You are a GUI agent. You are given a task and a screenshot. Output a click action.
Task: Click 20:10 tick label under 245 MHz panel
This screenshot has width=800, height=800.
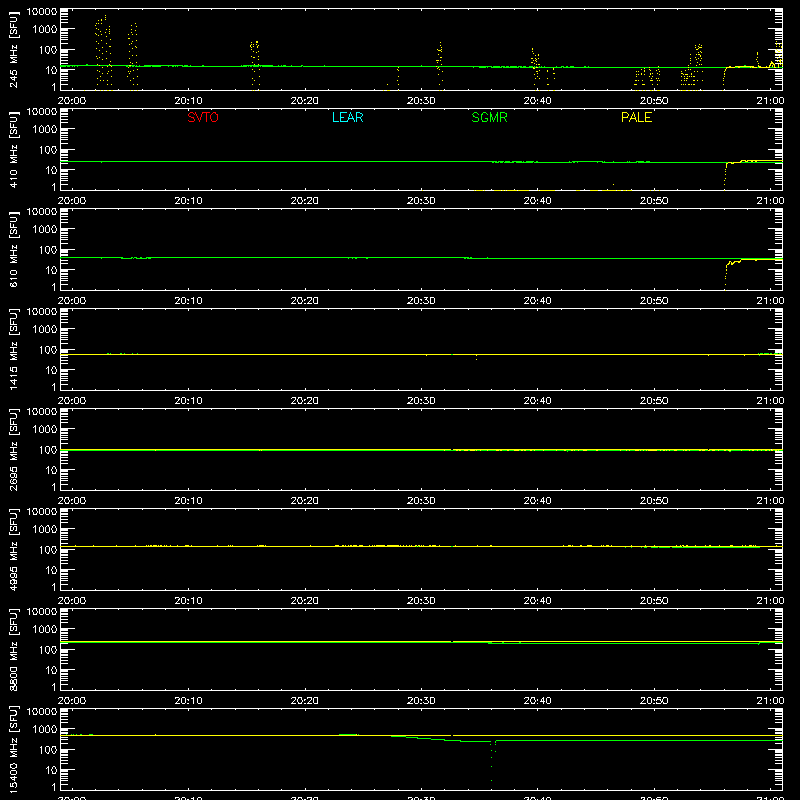coord(188,101)
